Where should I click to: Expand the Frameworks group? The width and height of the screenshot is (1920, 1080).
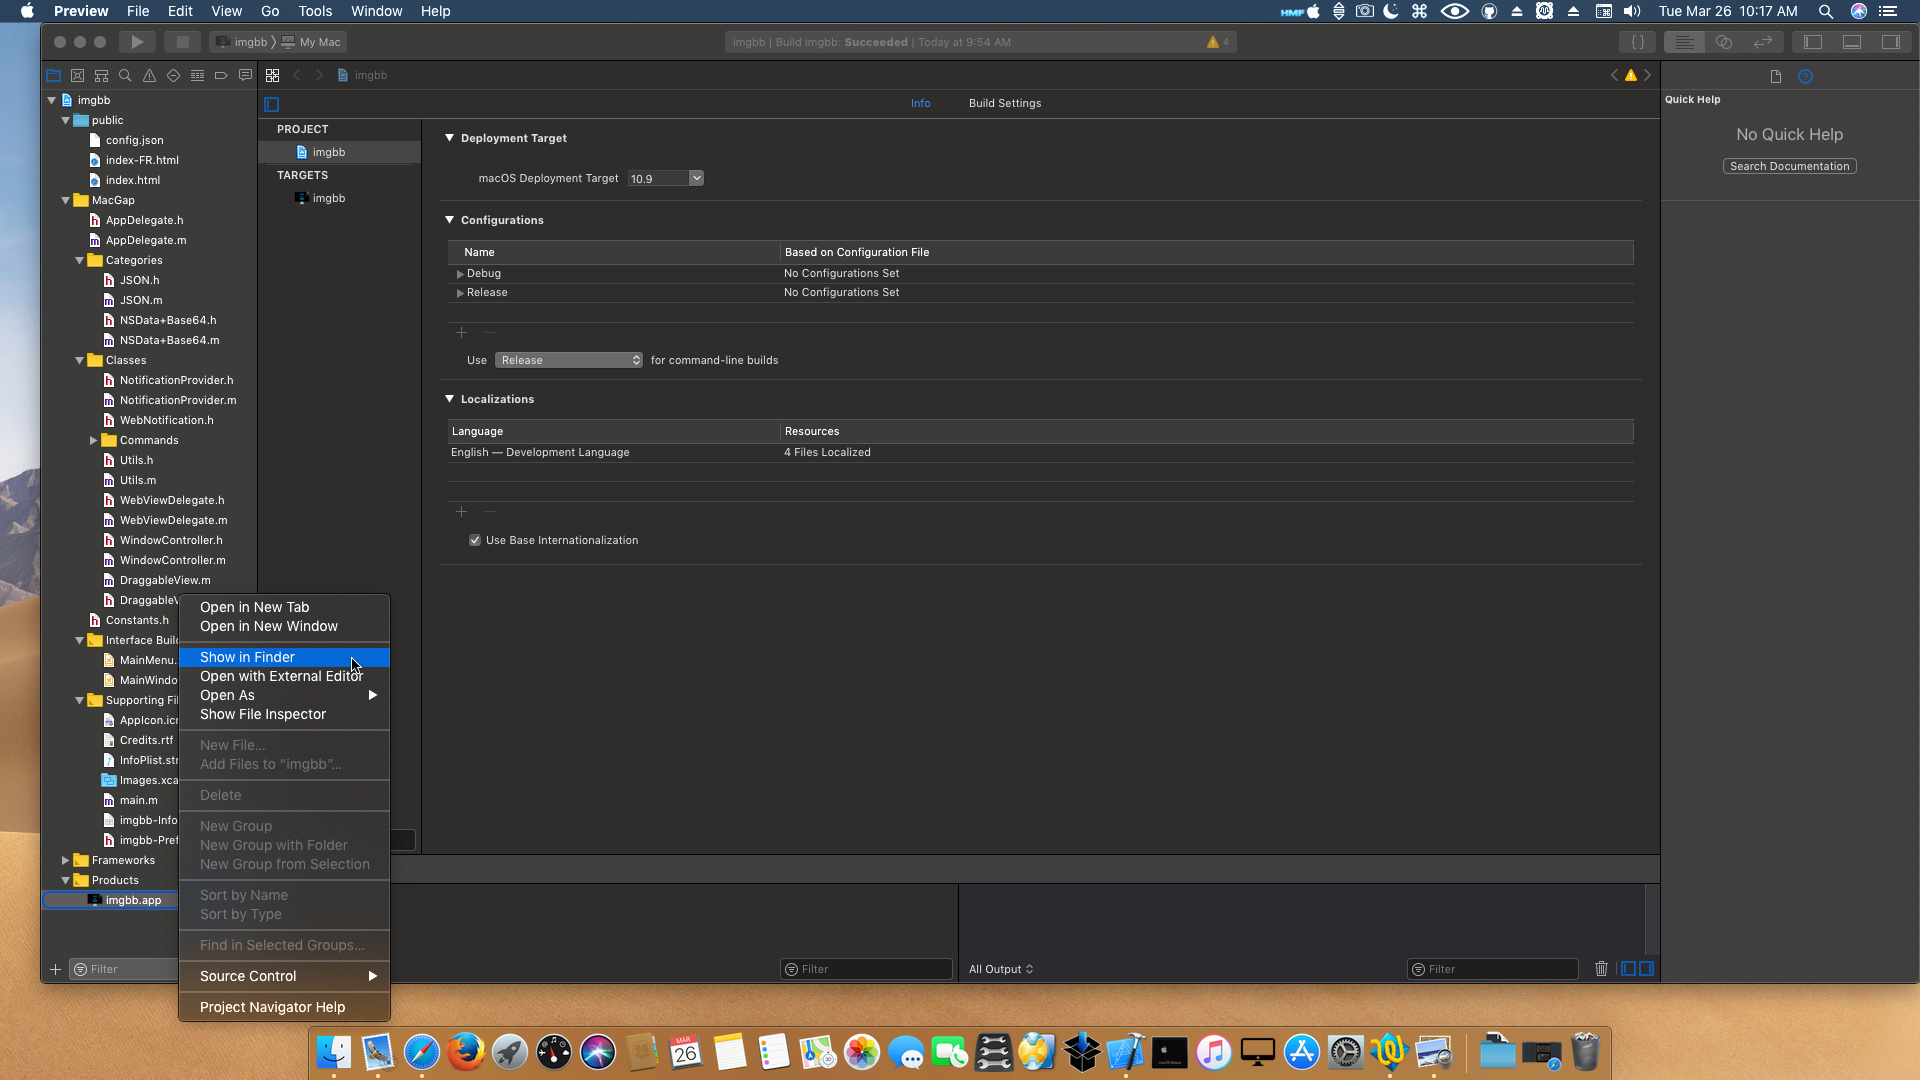(x=66, y=860)
